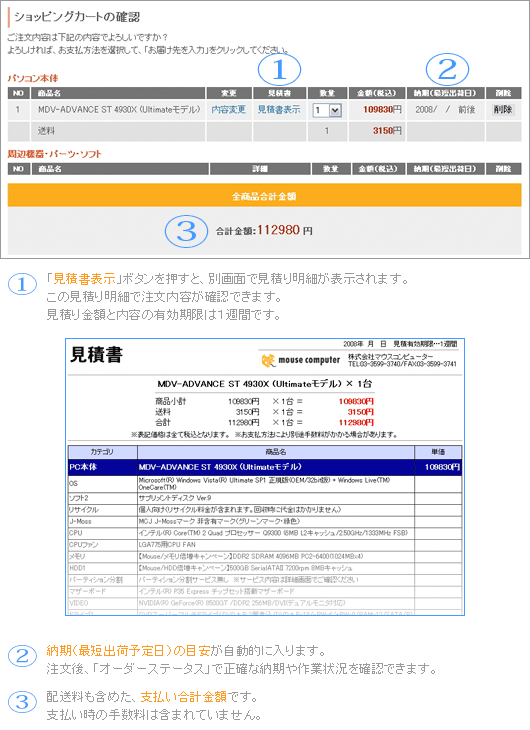Expand the quantity dropdown showing 1
The height and width of the screenshot is (730, 530).
pos(327,110)
